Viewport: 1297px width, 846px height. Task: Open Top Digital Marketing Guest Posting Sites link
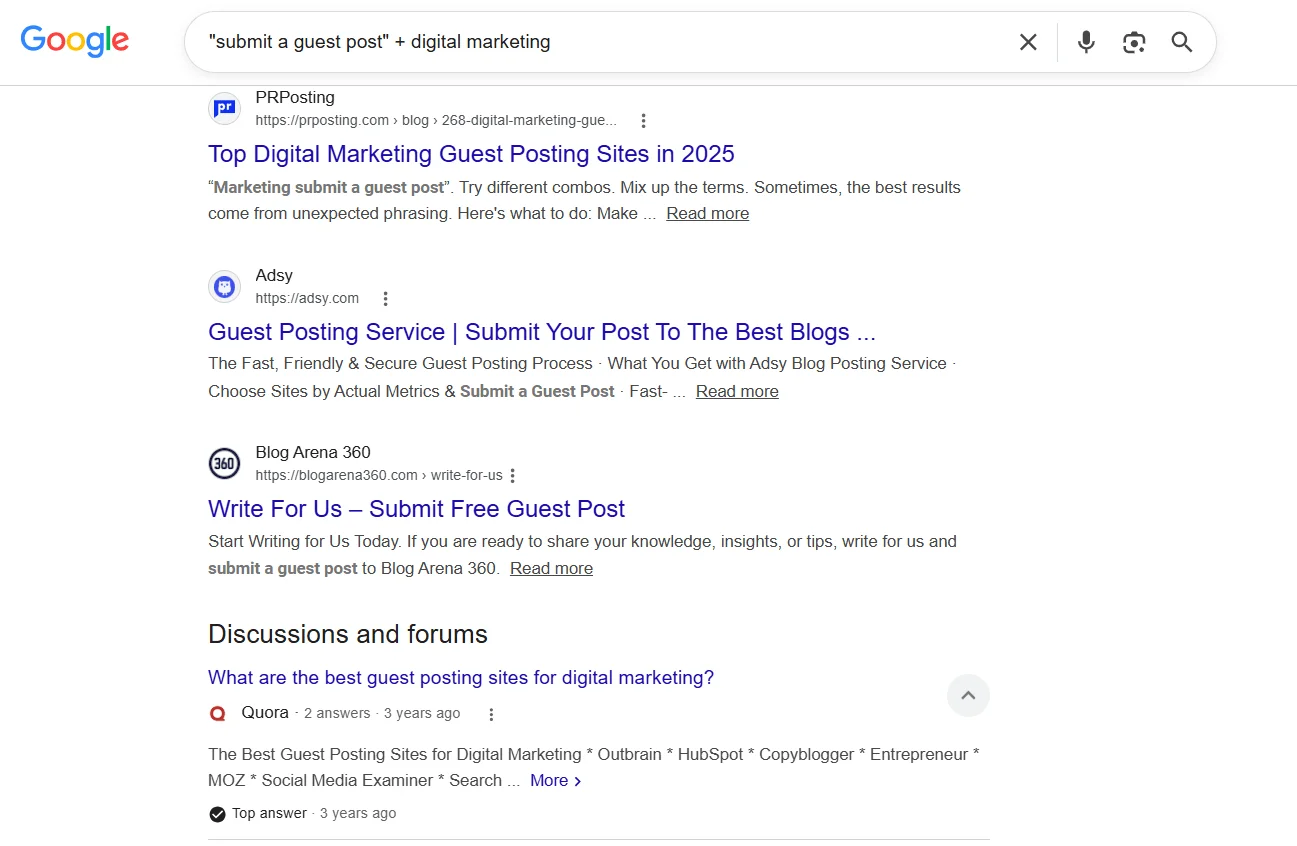pos(471,154)
